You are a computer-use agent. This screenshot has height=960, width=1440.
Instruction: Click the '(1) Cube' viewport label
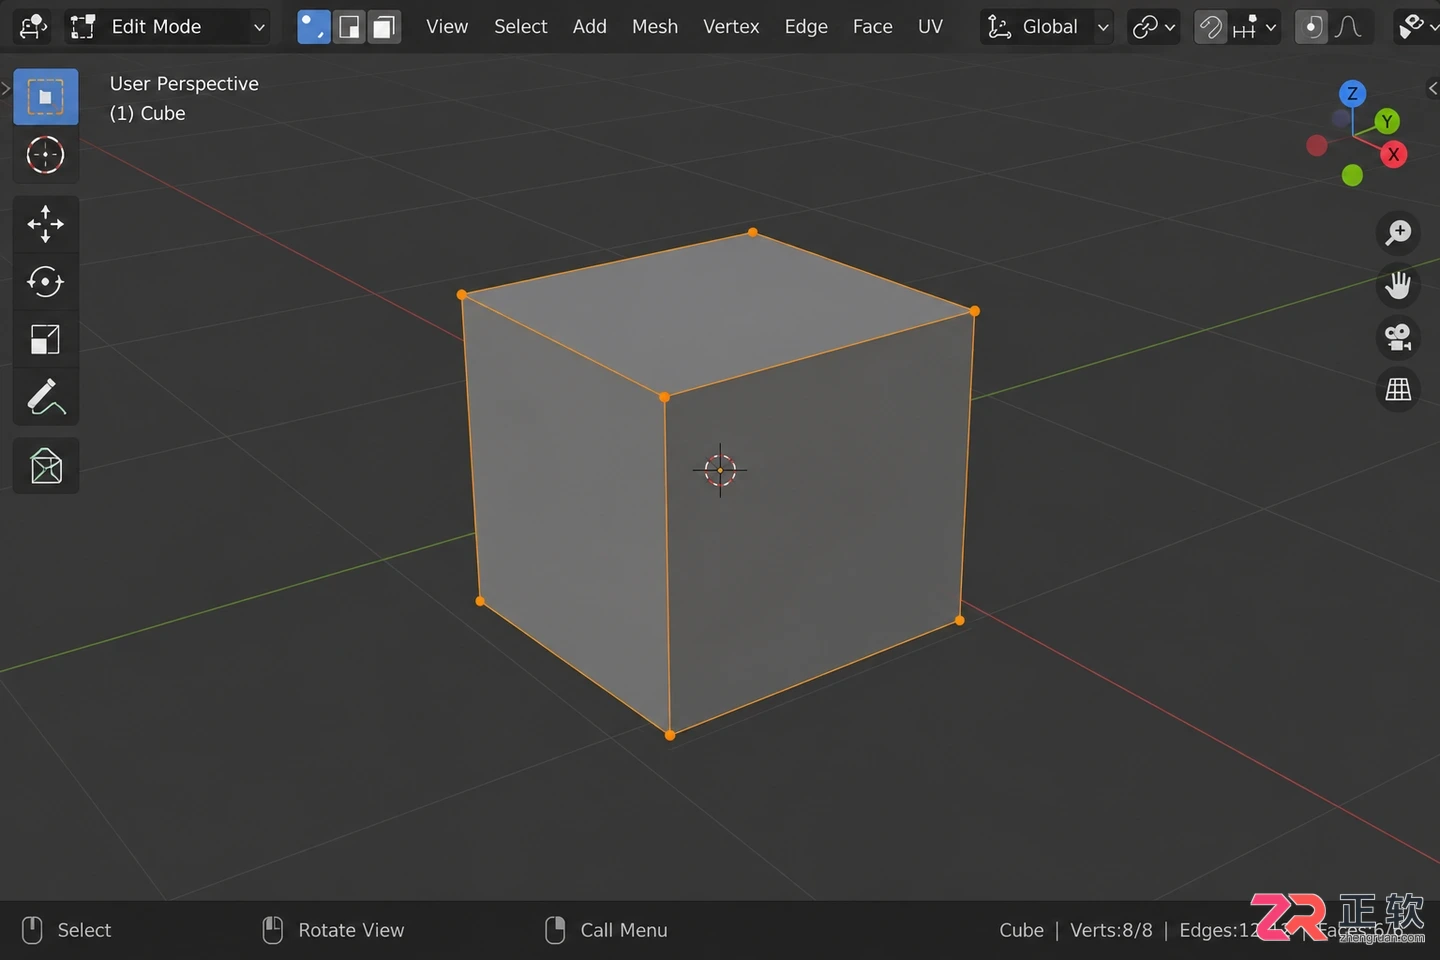click(148, 114)
